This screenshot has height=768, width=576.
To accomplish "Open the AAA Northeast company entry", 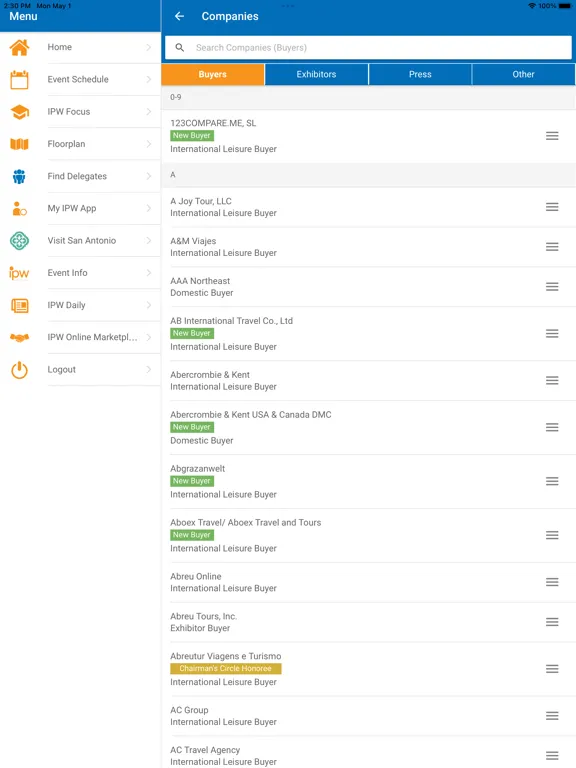I will tap(368, 287).
